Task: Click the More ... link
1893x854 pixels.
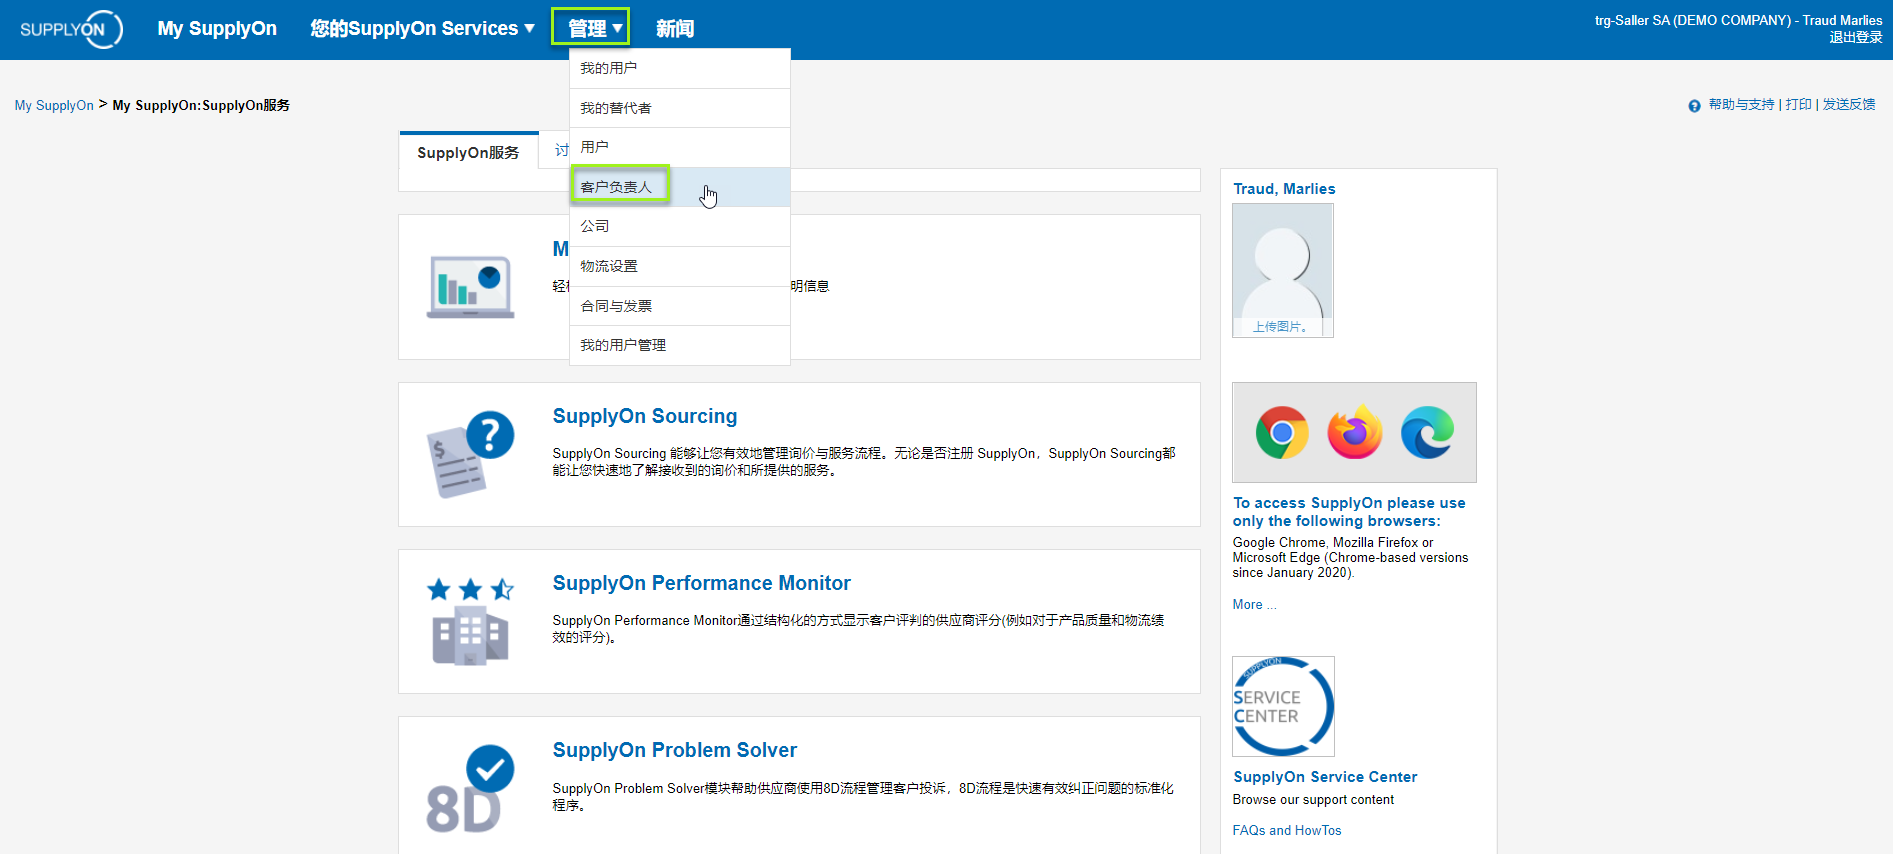Action: point(1254,605)
